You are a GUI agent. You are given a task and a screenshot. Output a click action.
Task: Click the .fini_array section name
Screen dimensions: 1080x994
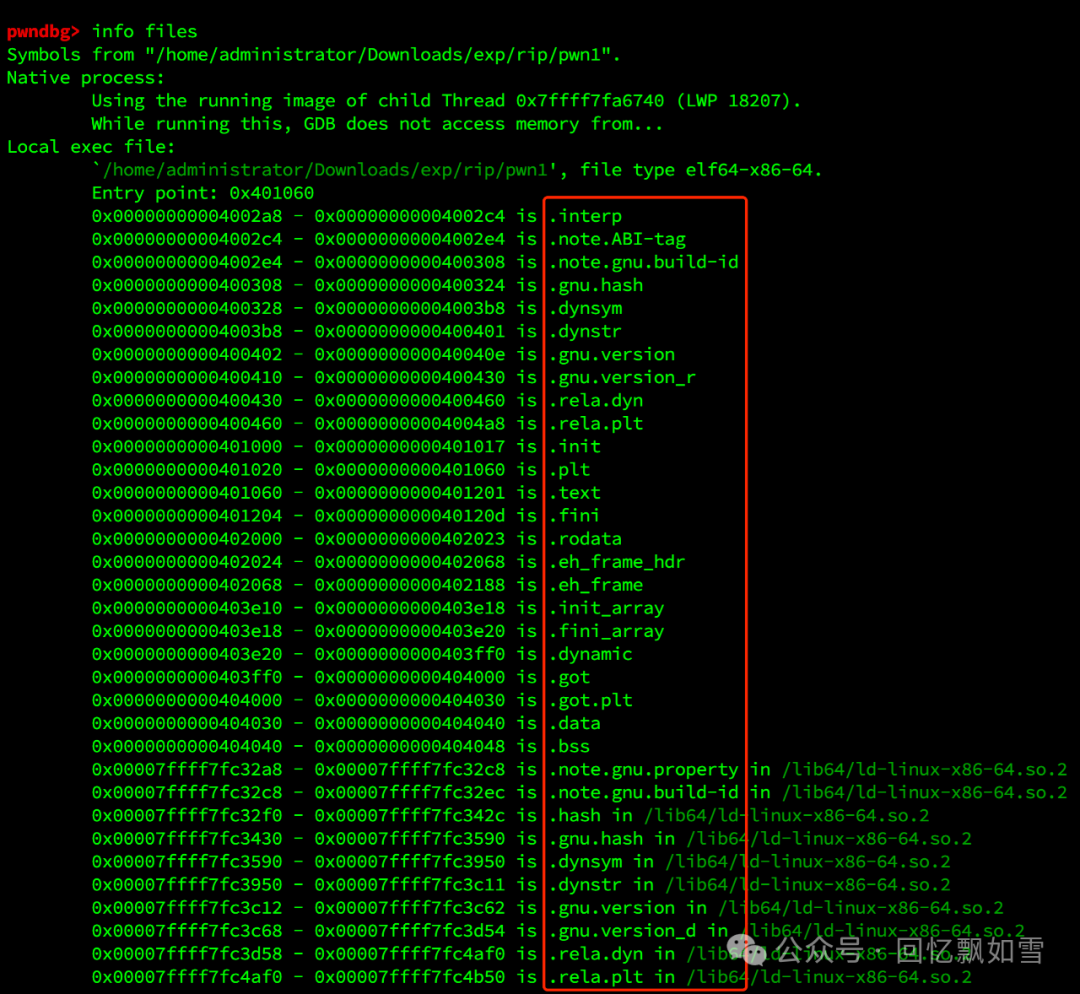pos(606,632)
